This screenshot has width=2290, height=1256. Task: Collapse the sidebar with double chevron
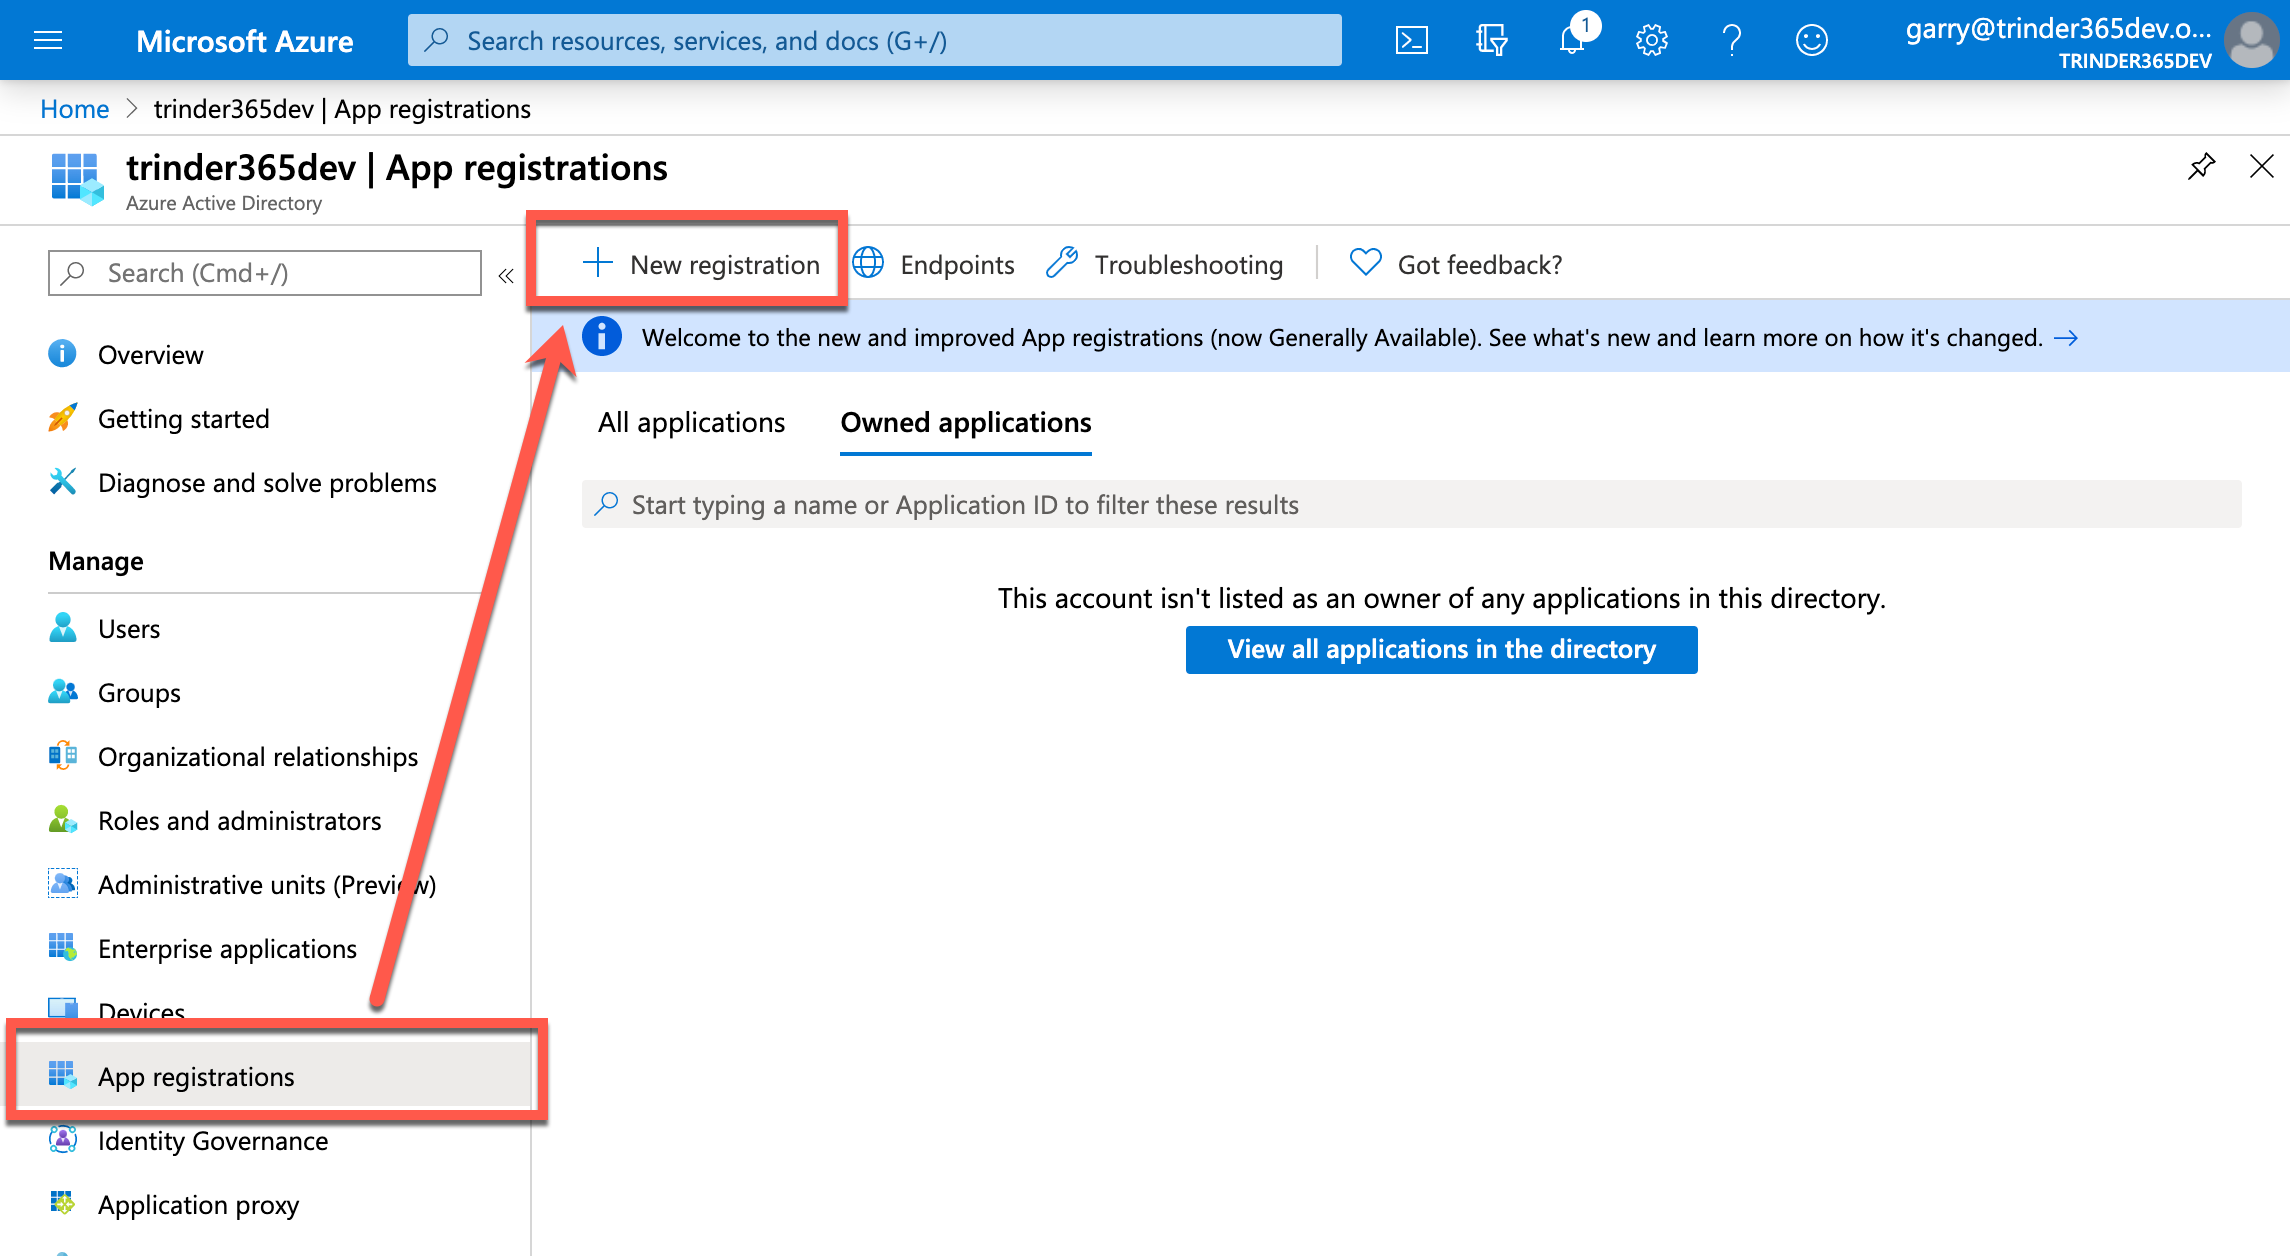point(506,275)
